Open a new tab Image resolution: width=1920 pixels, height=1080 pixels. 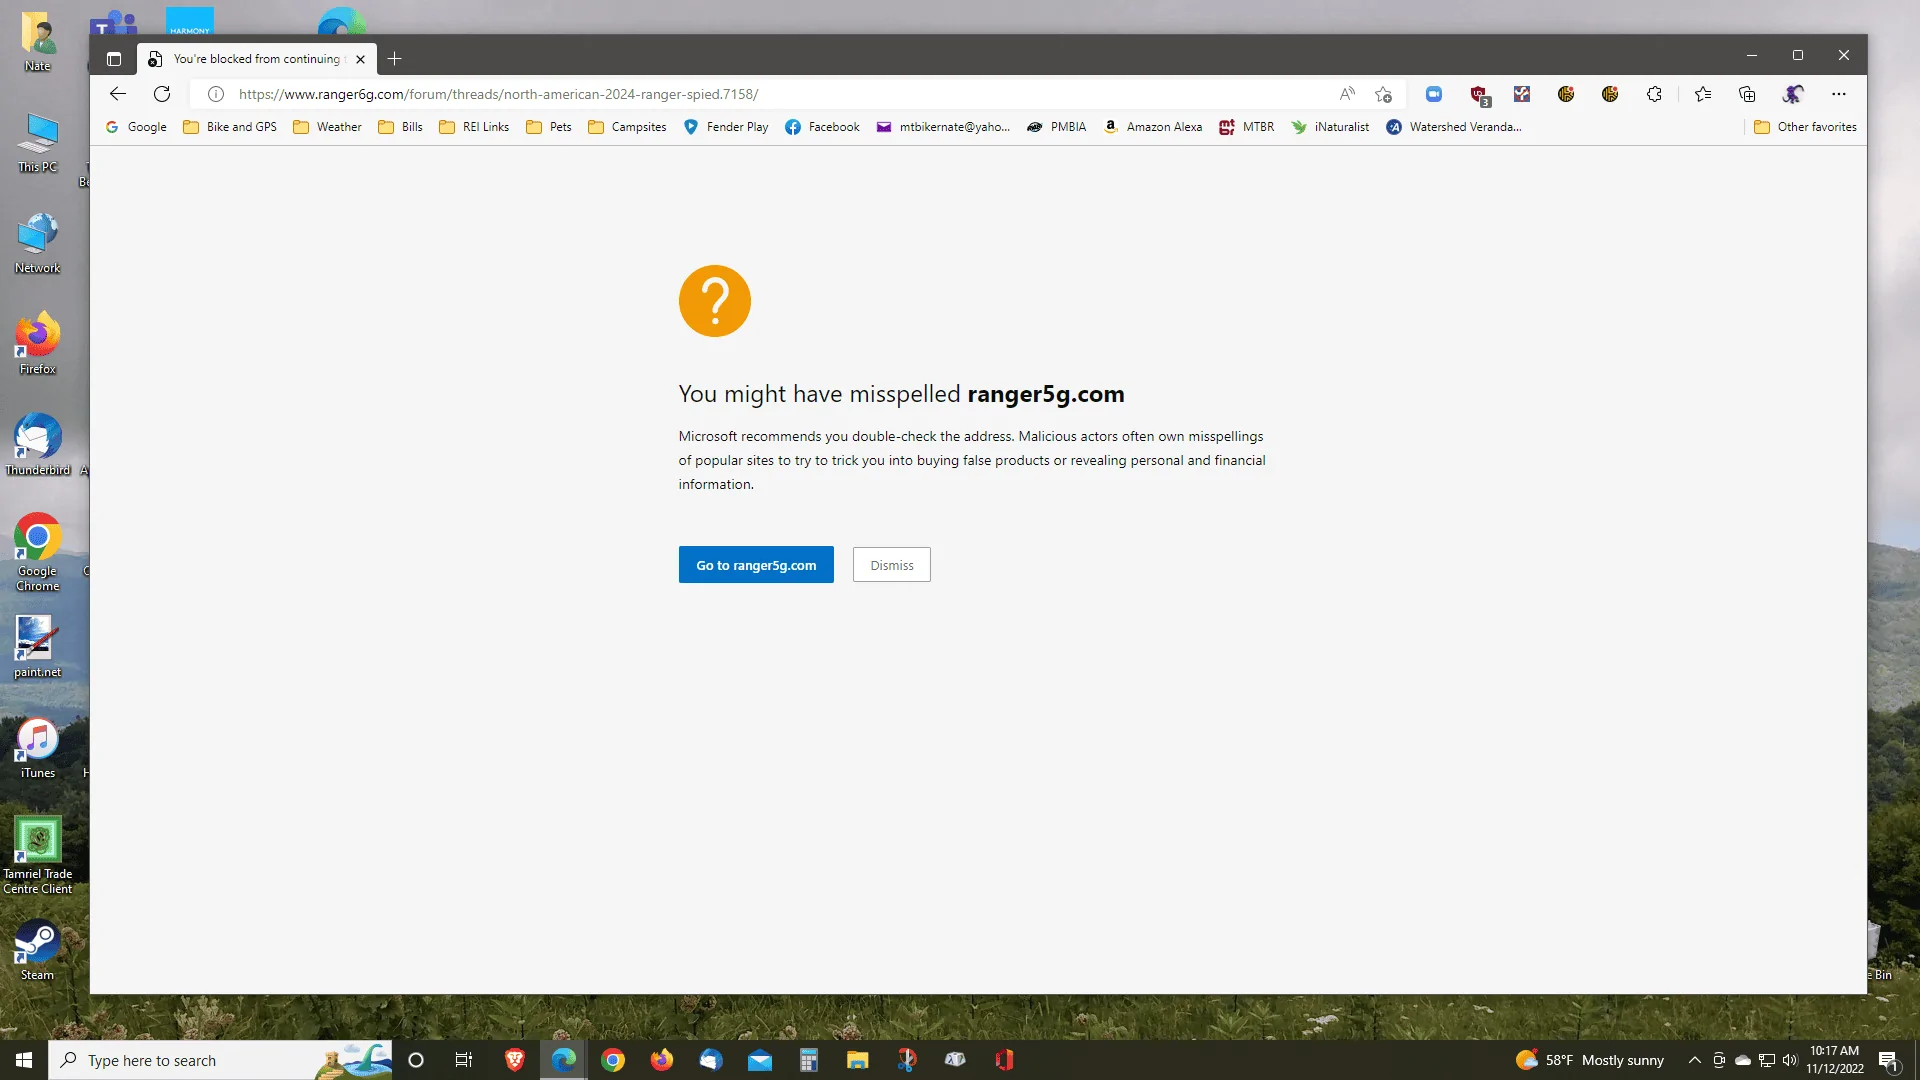[x=395, y=59]
